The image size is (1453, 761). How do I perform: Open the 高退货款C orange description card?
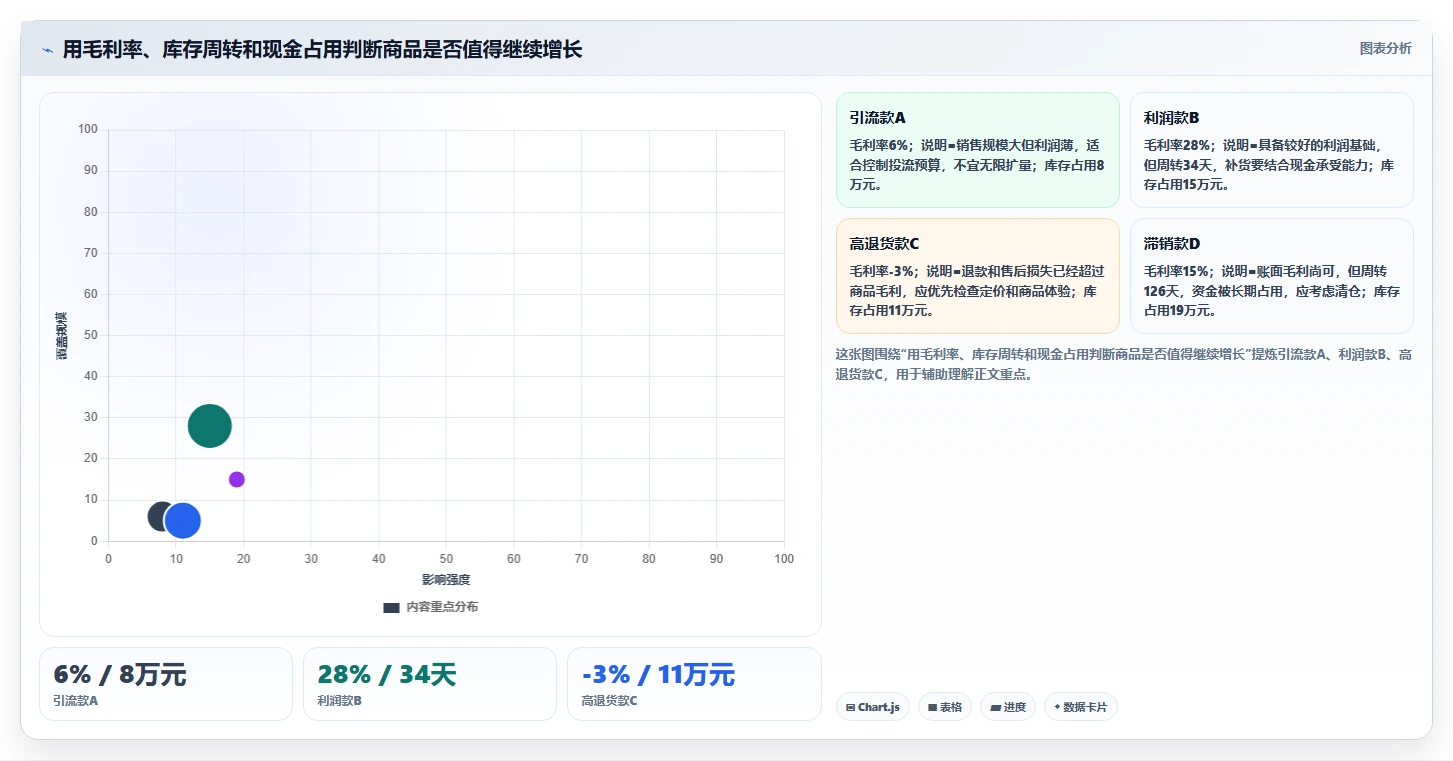click(x=978, y=276)
